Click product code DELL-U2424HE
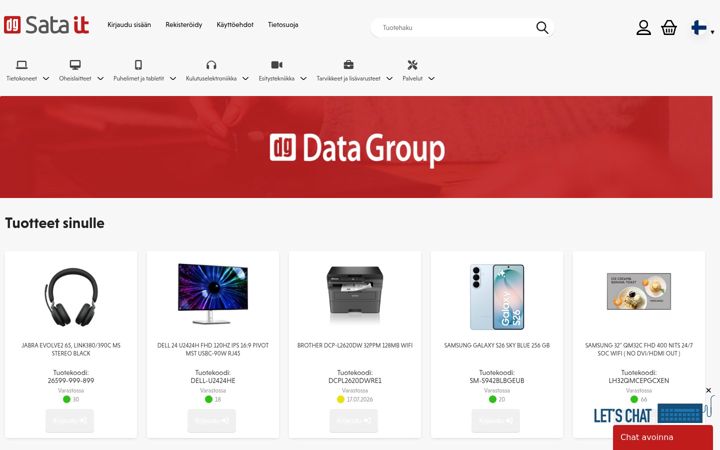The image size is (720, 450). pos(213,381)
